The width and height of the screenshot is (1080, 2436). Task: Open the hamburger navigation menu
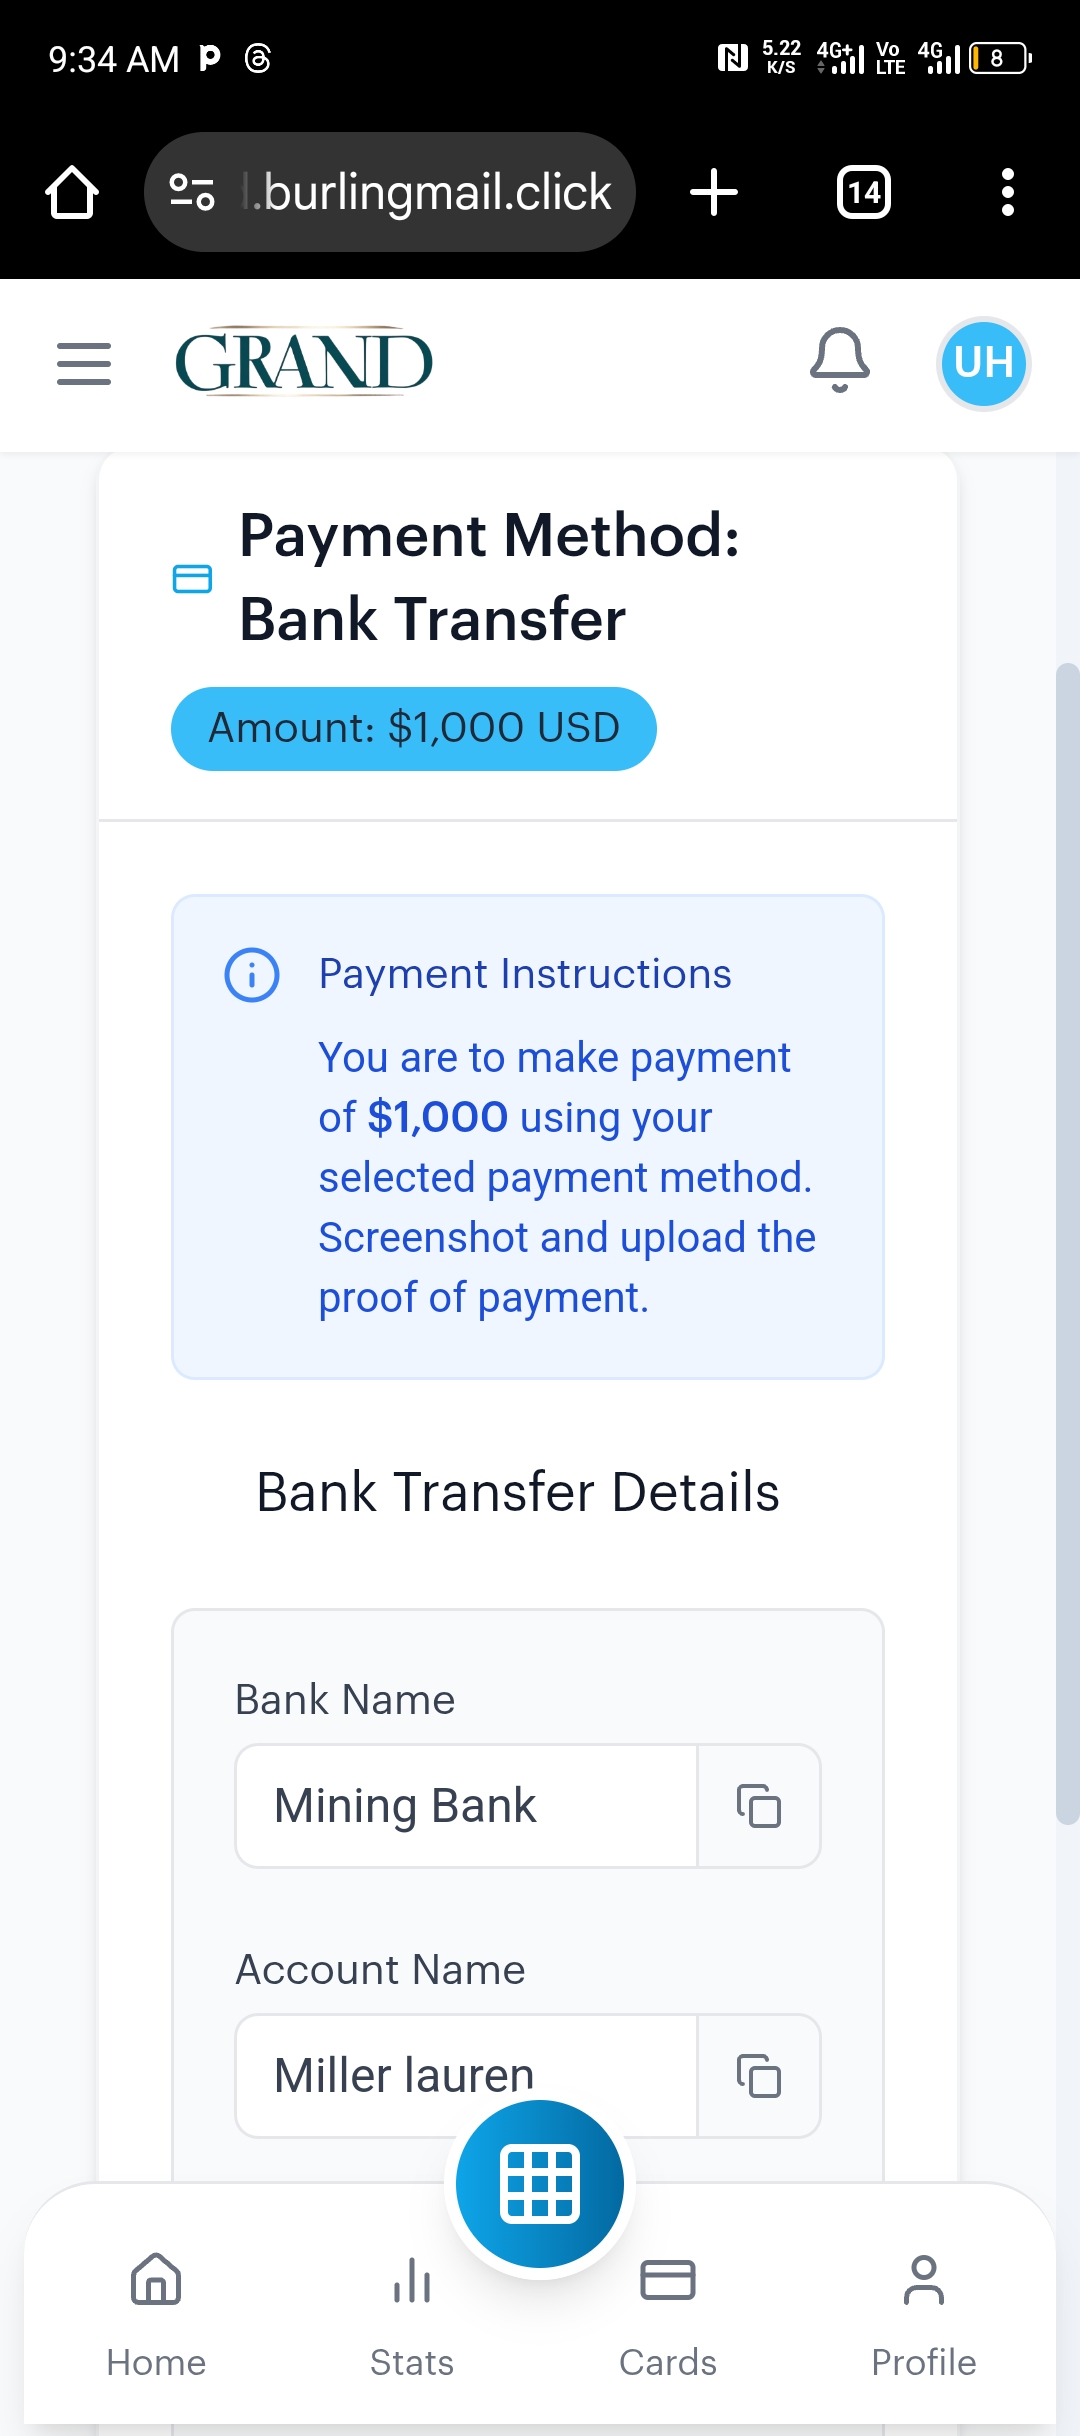[84, 363]
